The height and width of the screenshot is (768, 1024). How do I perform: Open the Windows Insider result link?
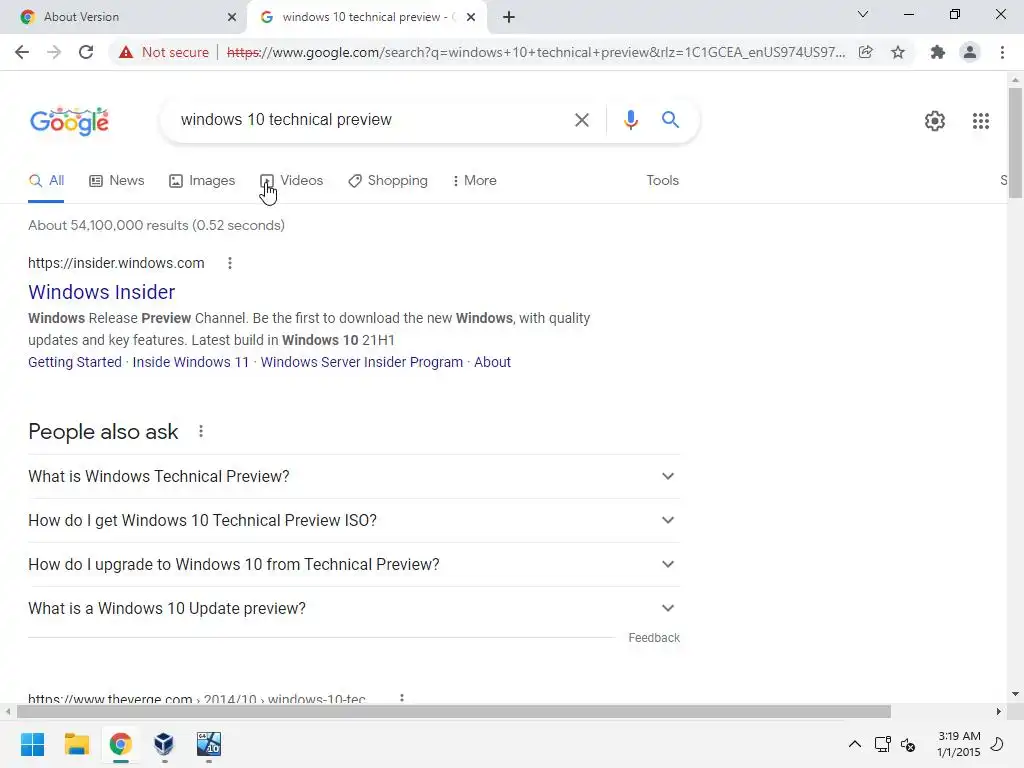[x=101, y=293]
